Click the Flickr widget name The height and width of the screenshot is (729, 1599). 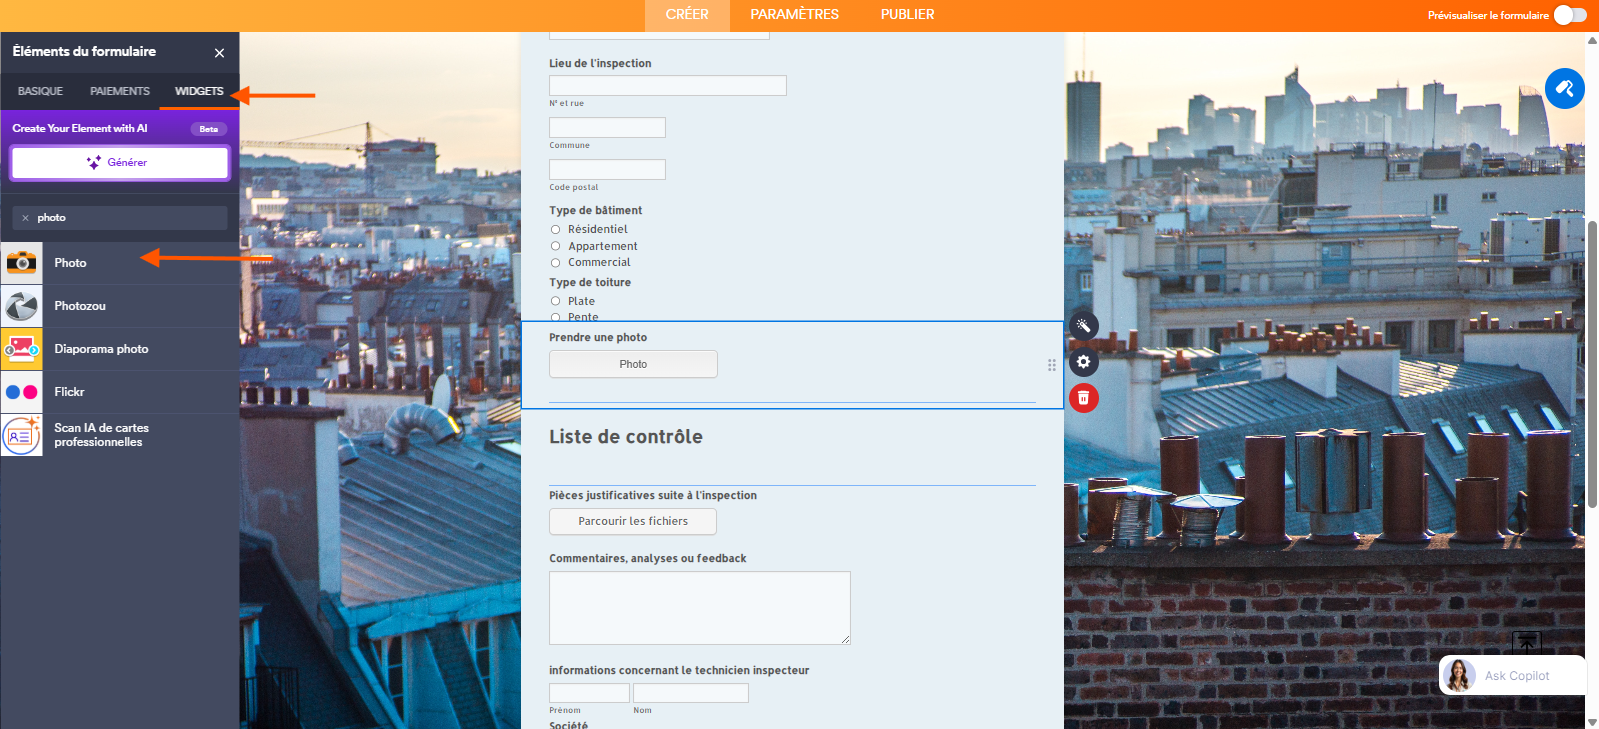(x=69, y=392)
